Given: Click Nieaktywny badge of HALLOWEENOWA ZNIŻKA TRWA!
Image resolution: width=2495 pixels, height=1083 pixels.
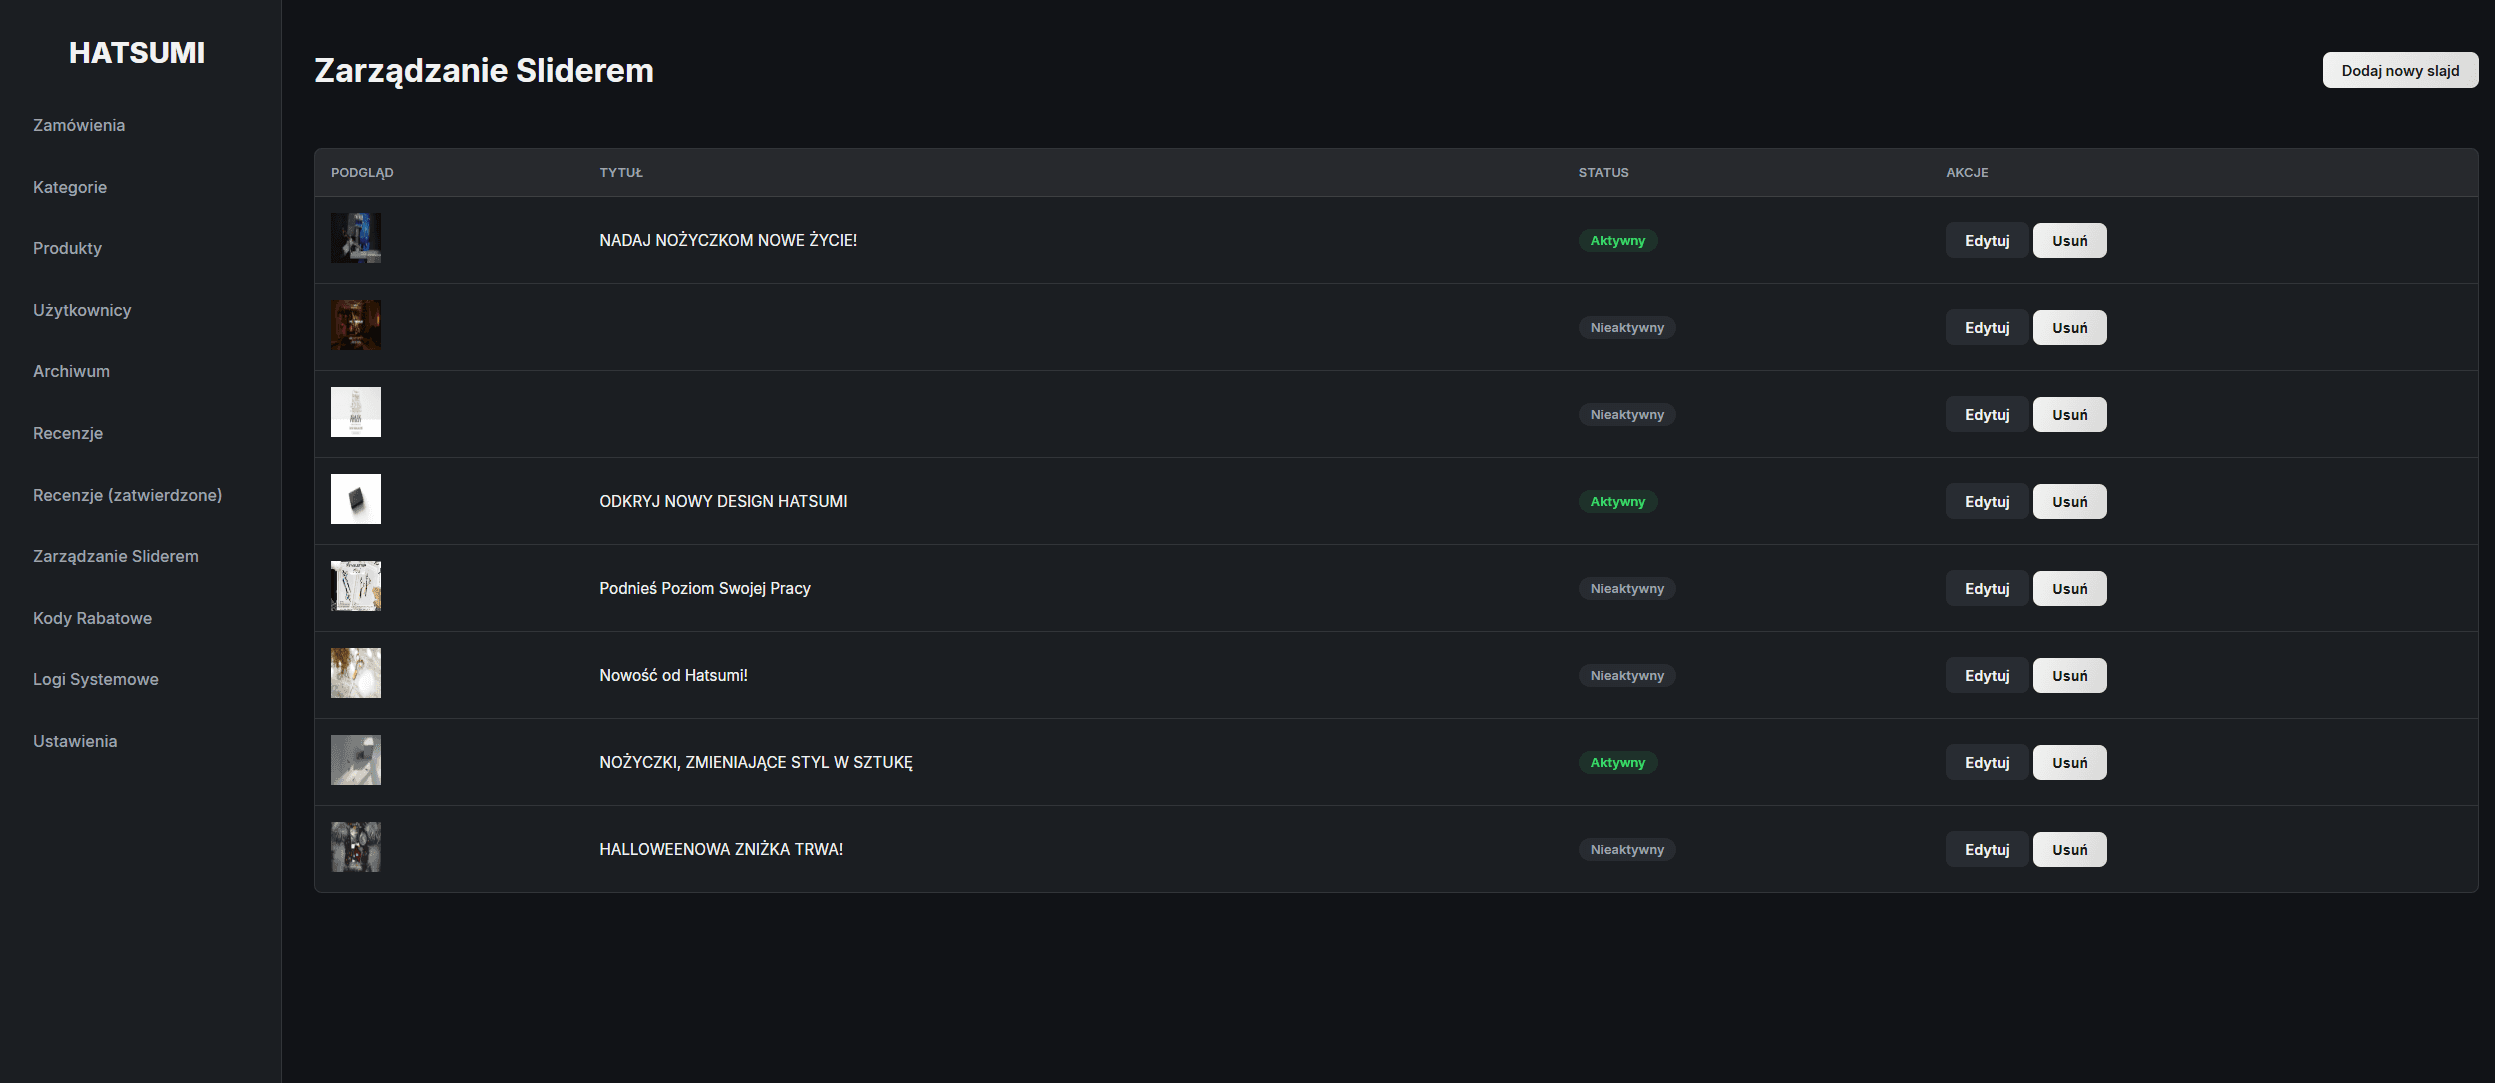Looking at the screenshot, I should (1627, 849).
